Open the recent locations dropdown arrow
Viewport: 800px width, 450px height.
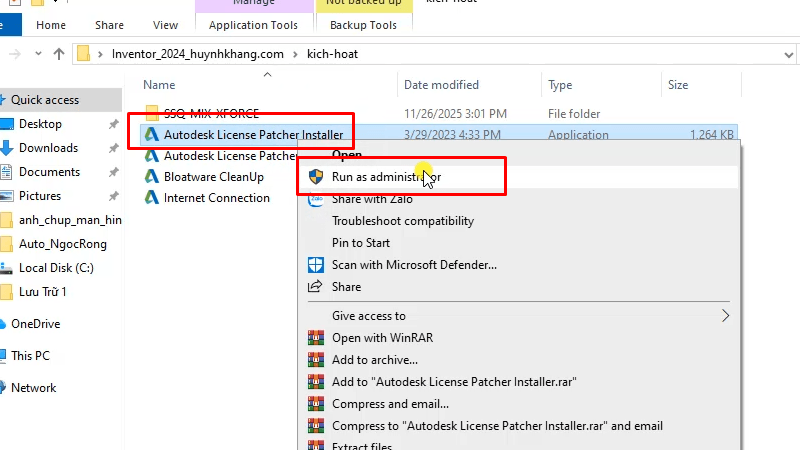[x=39, y=53]
